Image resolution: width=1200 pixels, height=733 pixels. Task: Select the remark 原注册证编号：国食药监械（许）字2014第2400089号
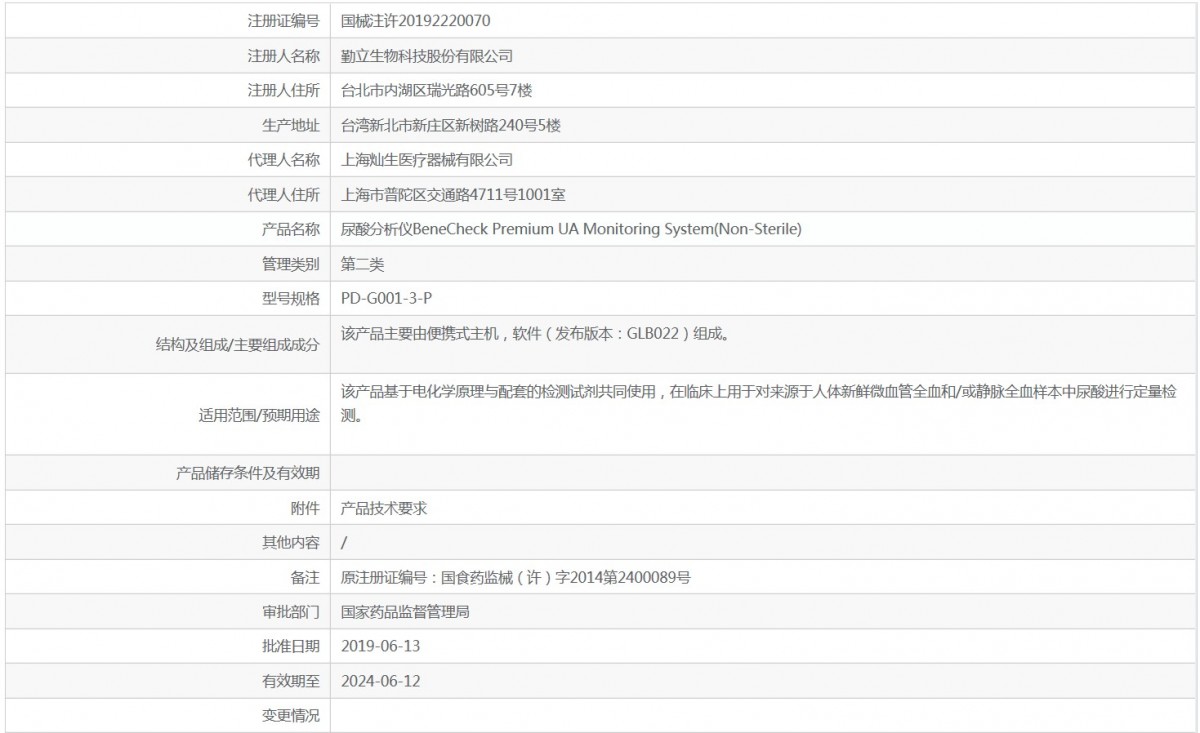(517, 578)
